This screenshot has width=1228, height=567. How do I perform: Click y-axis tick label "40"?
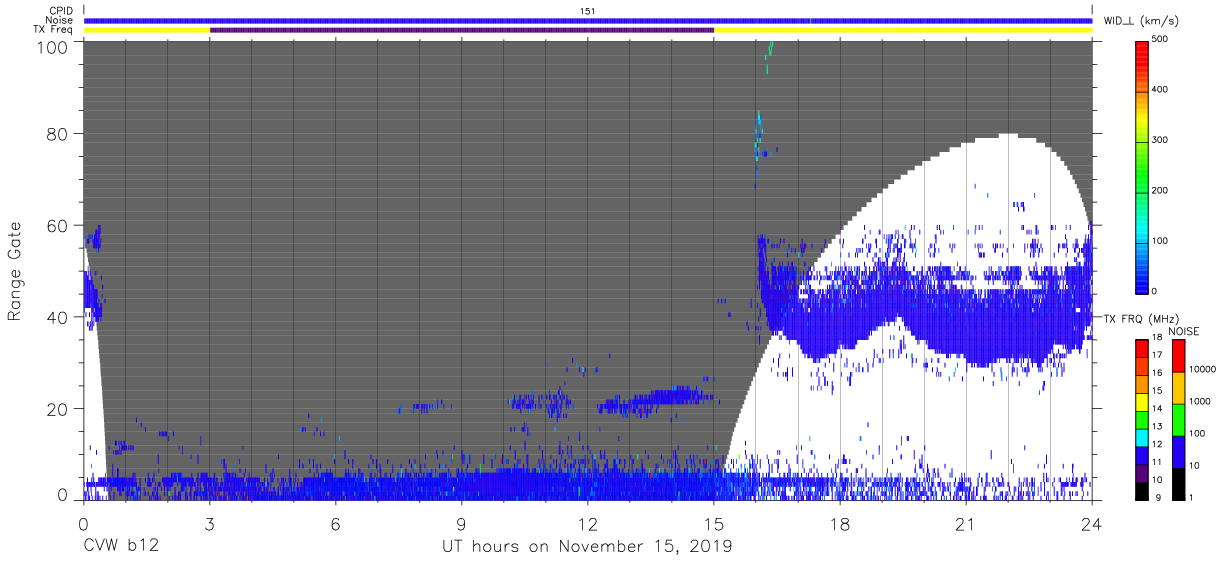(x=58, y=317)
